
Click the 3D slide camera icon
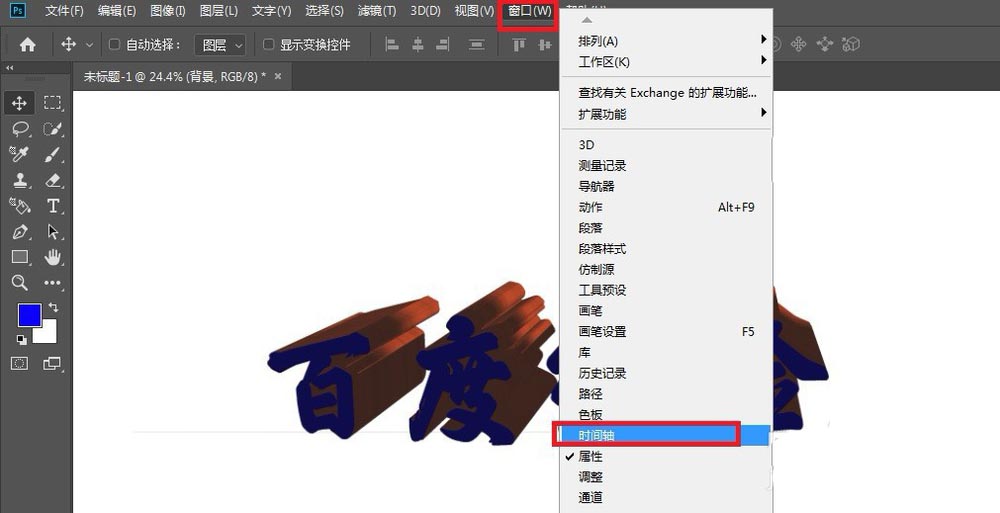click(825, 44)
